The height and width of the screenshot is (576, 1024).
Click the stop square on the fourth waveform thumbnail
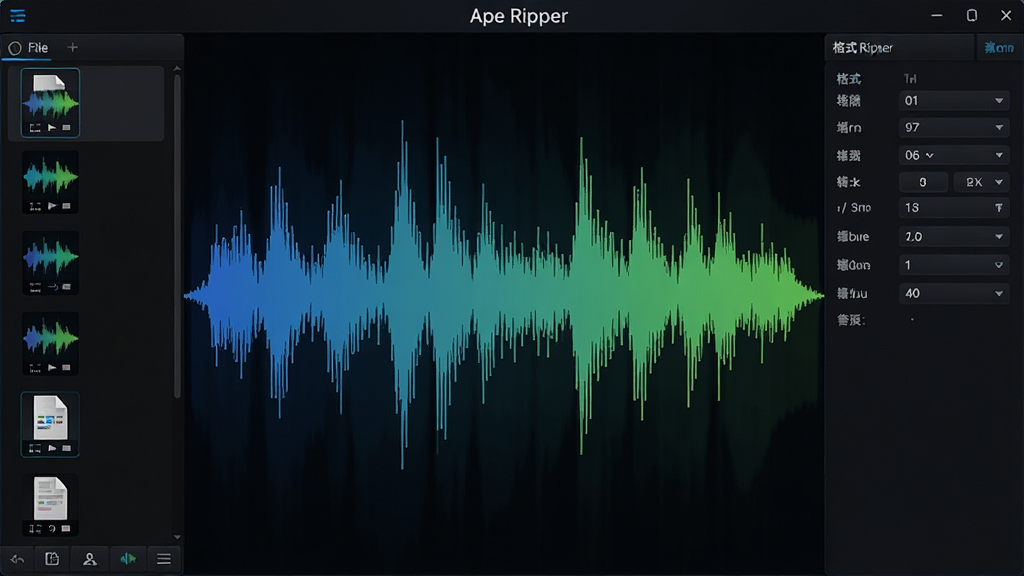point(67,368)
